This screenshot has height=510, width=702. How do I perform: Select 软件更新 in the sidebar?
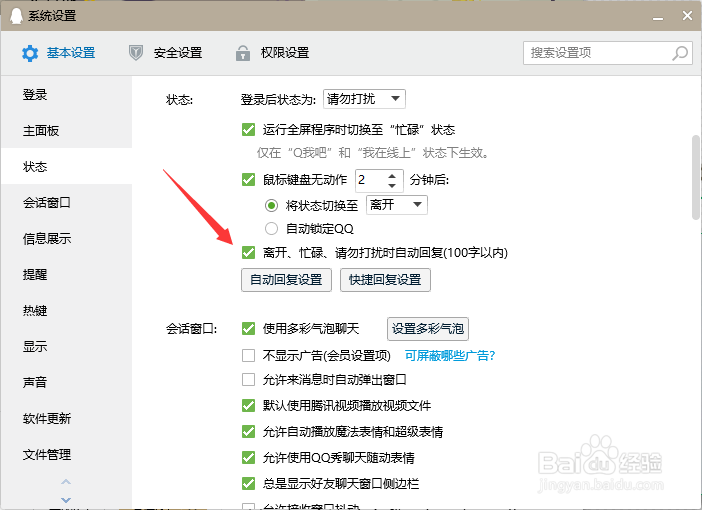(x=66, y=418)
